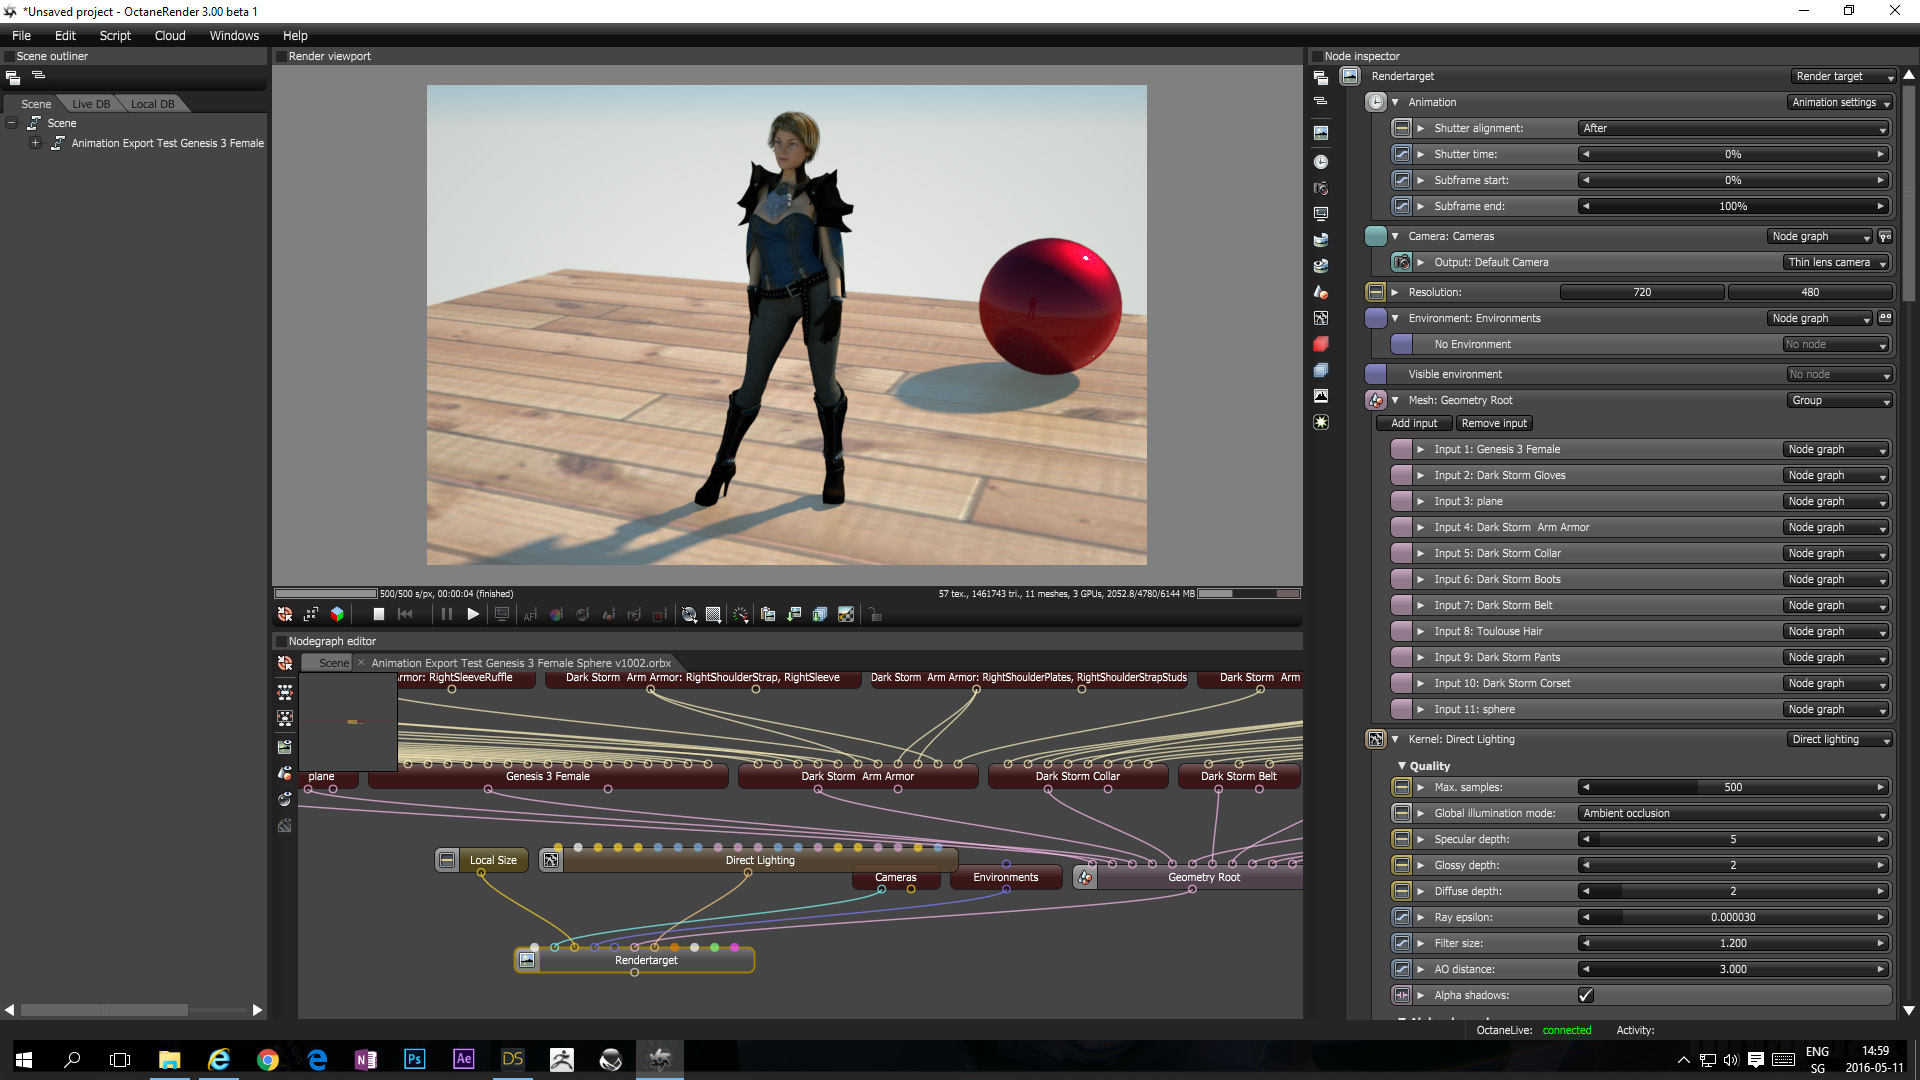The width and height of the screenshot is (1920, 1080).
Task: Click the Remove input button
Action: (1493, 423)
